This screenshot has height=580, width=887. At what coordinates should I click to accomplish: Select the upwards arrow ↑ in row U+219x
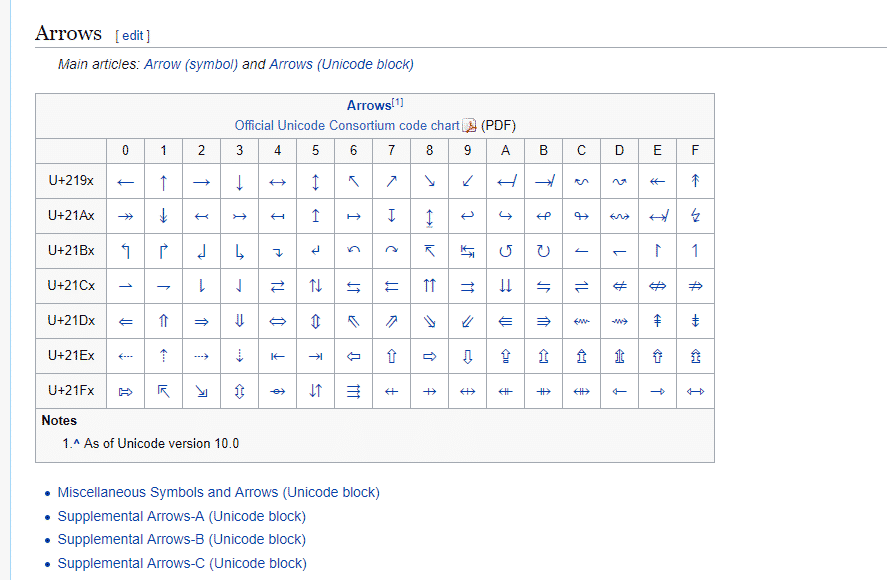tap(163, 182)
